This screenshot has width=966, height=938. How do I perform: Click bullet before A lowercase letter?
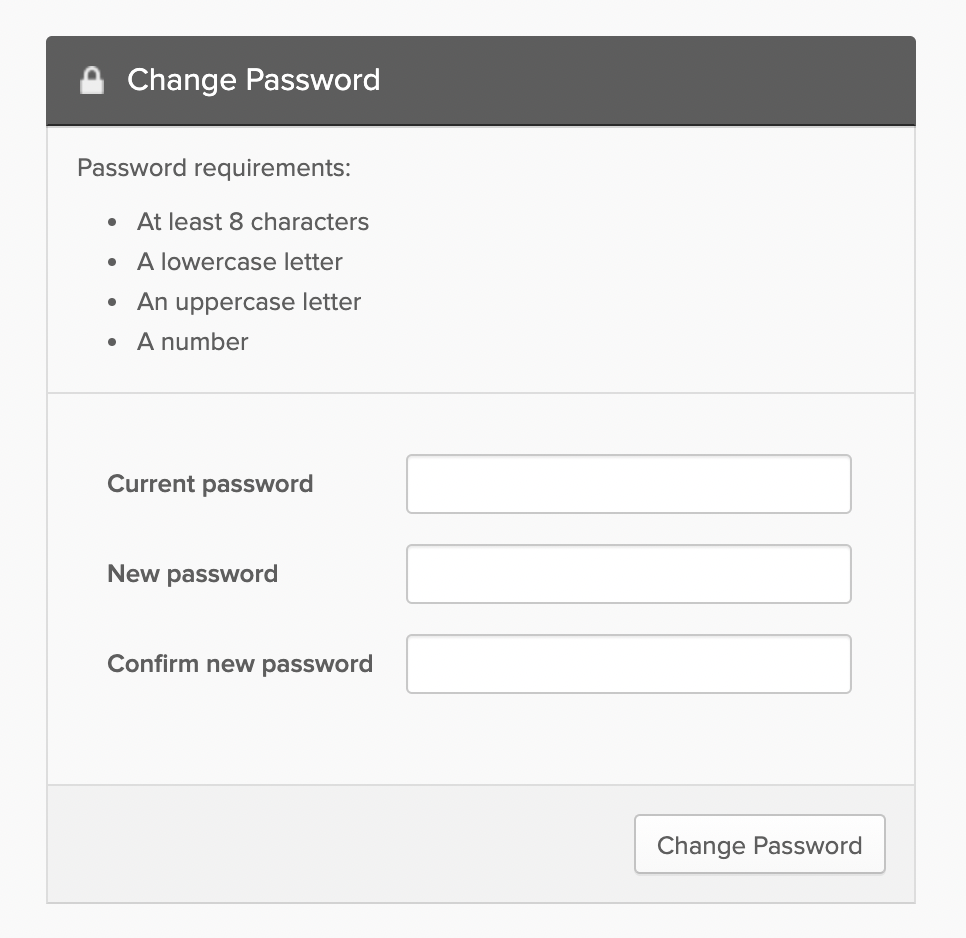pos(112,262)
